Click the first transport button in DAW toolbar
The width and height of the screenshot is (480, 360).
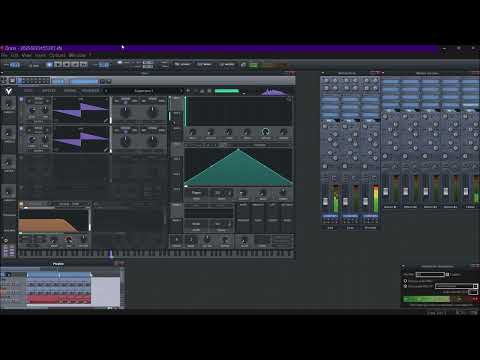(49, 64)
